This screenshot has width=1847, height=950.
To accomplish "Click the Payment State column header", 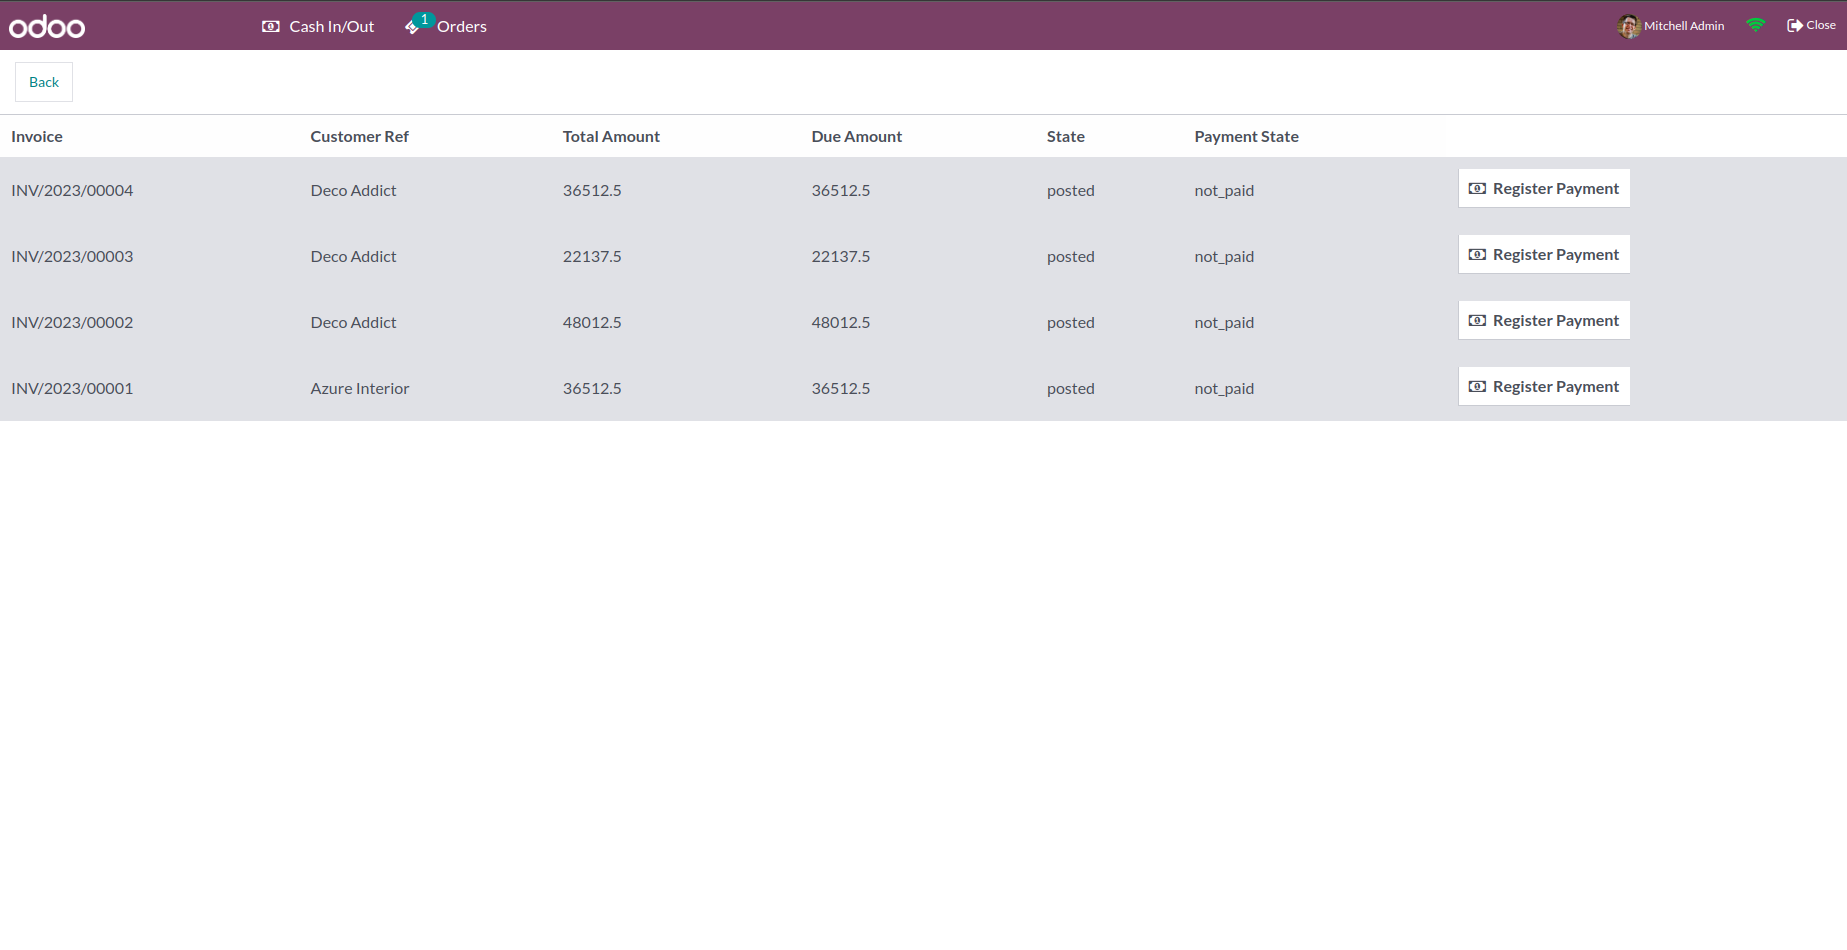I will coord(1246,136).
